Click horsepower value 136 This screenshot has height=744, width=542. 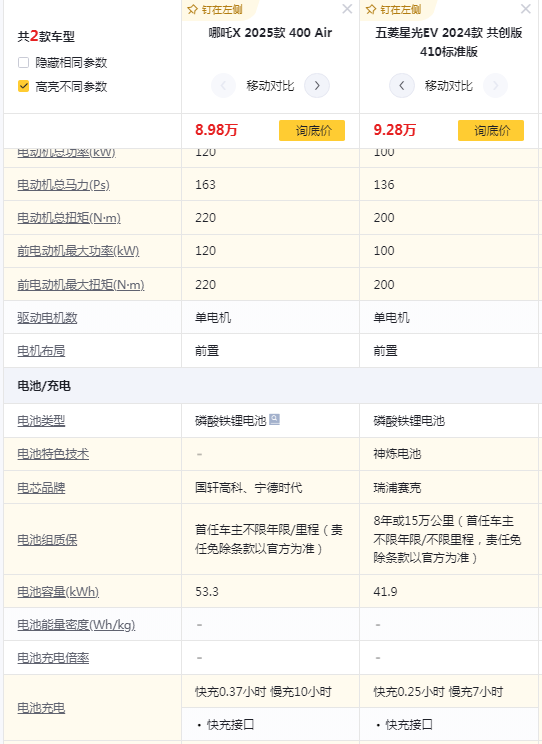384,185
